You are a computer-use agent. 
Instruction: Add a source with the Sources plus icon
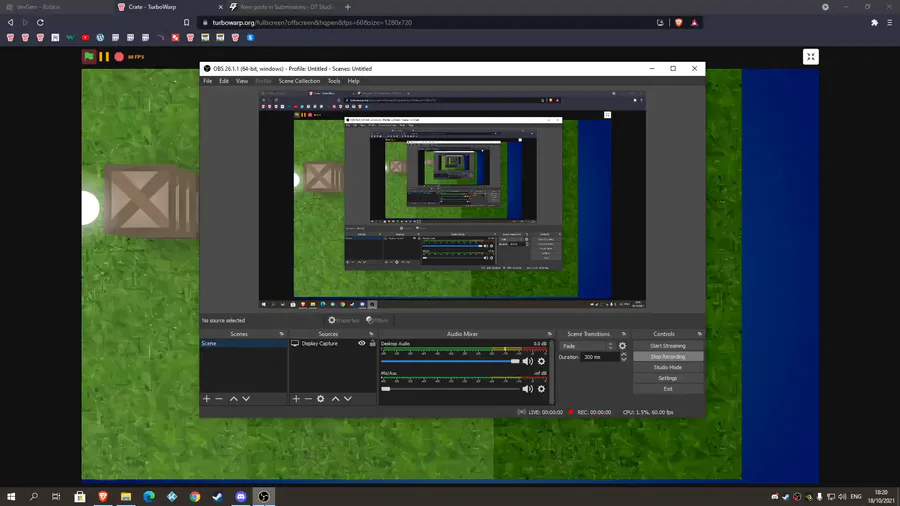coord(296,398)
